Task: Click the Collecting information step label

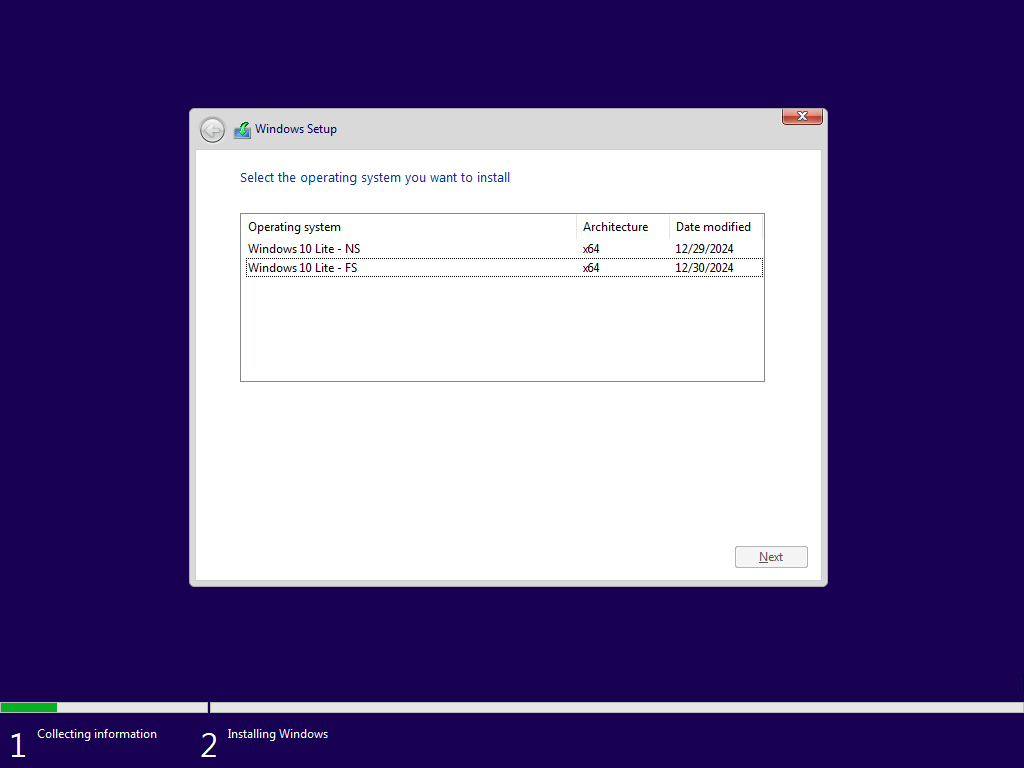Action: (x=96, y=734)
